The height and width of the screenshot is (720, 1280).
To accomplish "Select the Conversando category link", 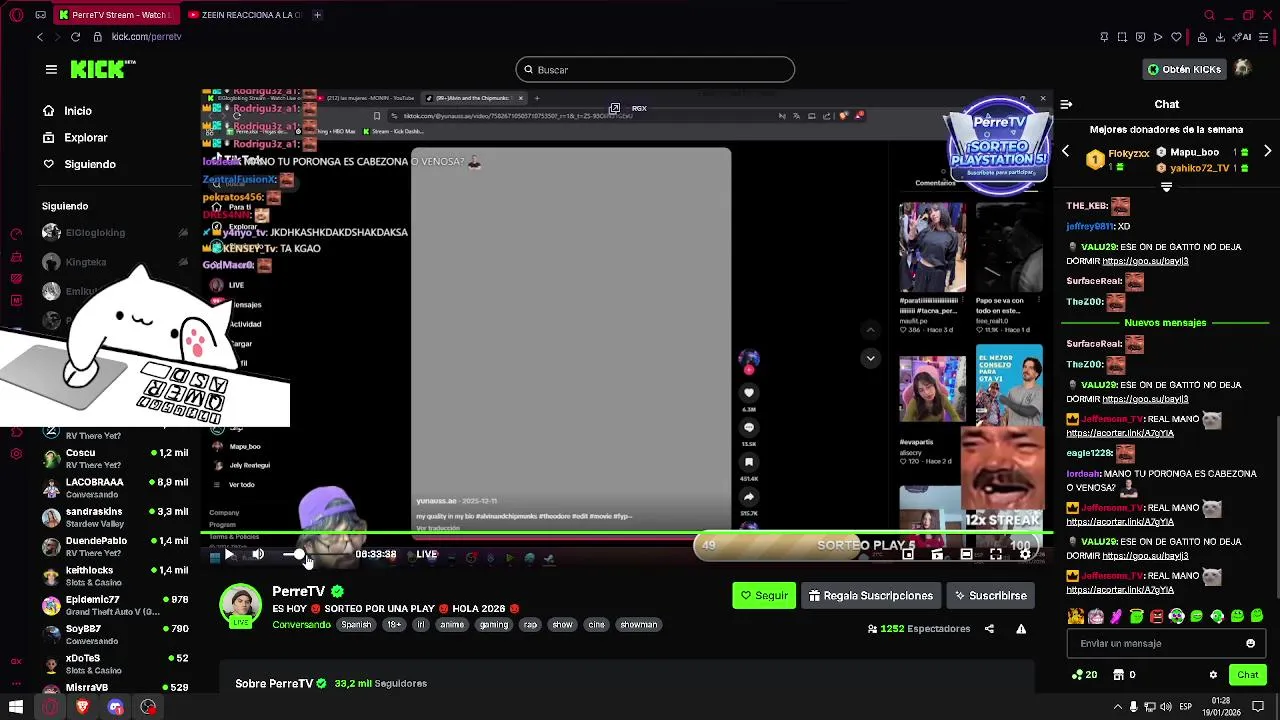I will pyautogui.click(x=301, y=625).
